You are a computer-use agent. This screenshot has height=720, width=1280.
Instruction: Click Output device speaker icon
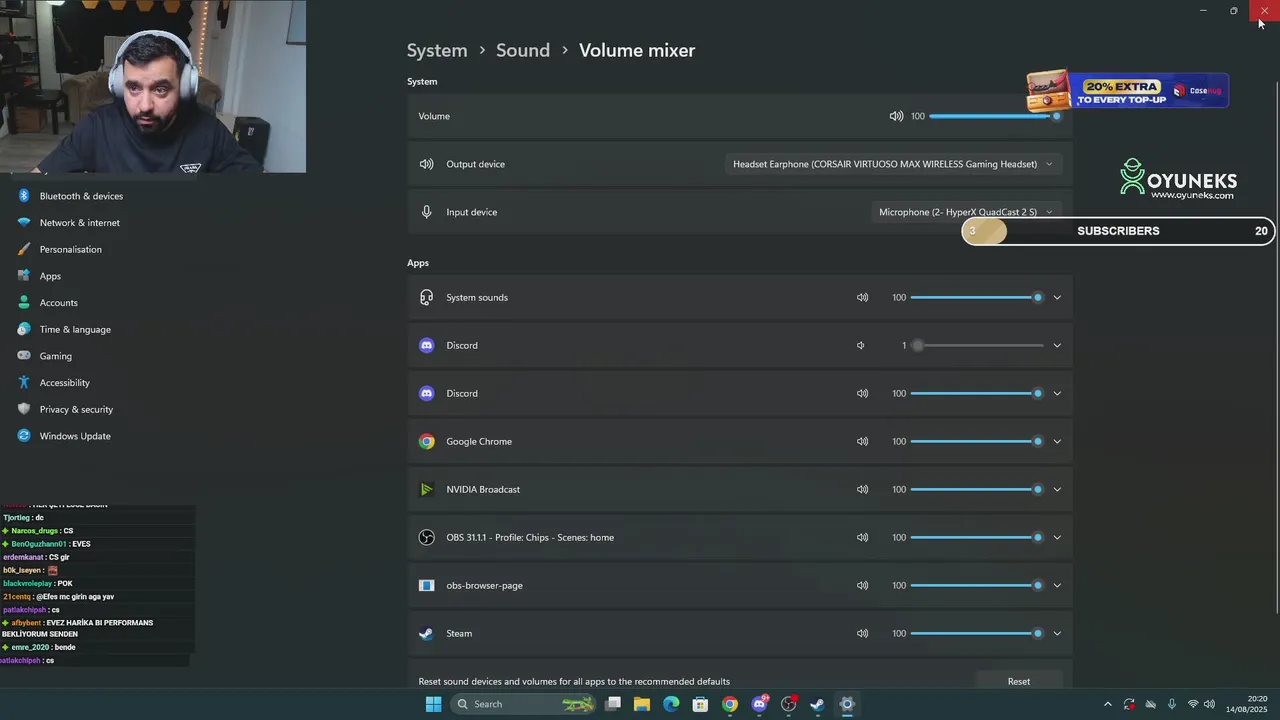point(427,164)
